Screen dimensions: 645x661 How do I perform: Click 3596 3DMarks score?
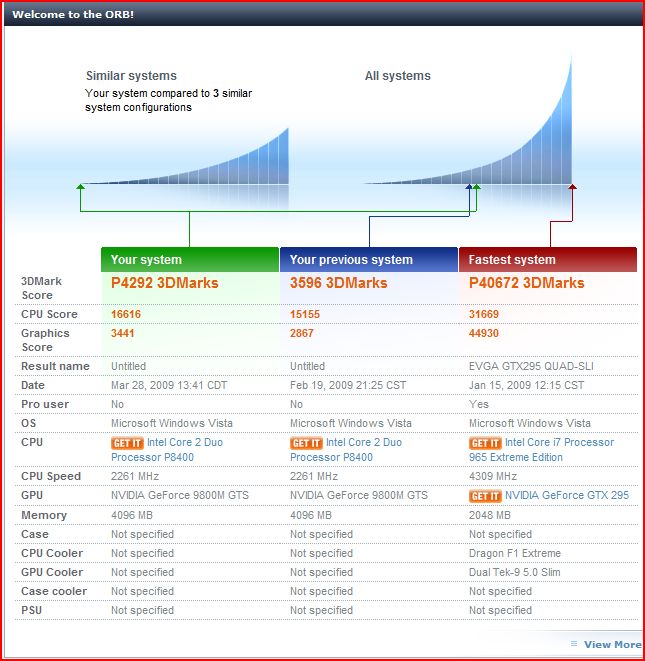[x=339, y=283]
